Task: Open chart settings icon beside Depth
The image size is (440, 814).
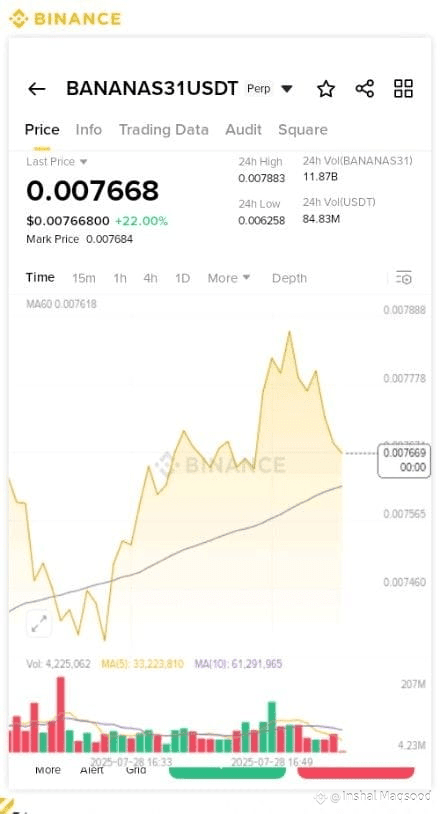Action: tap(404, 278)
